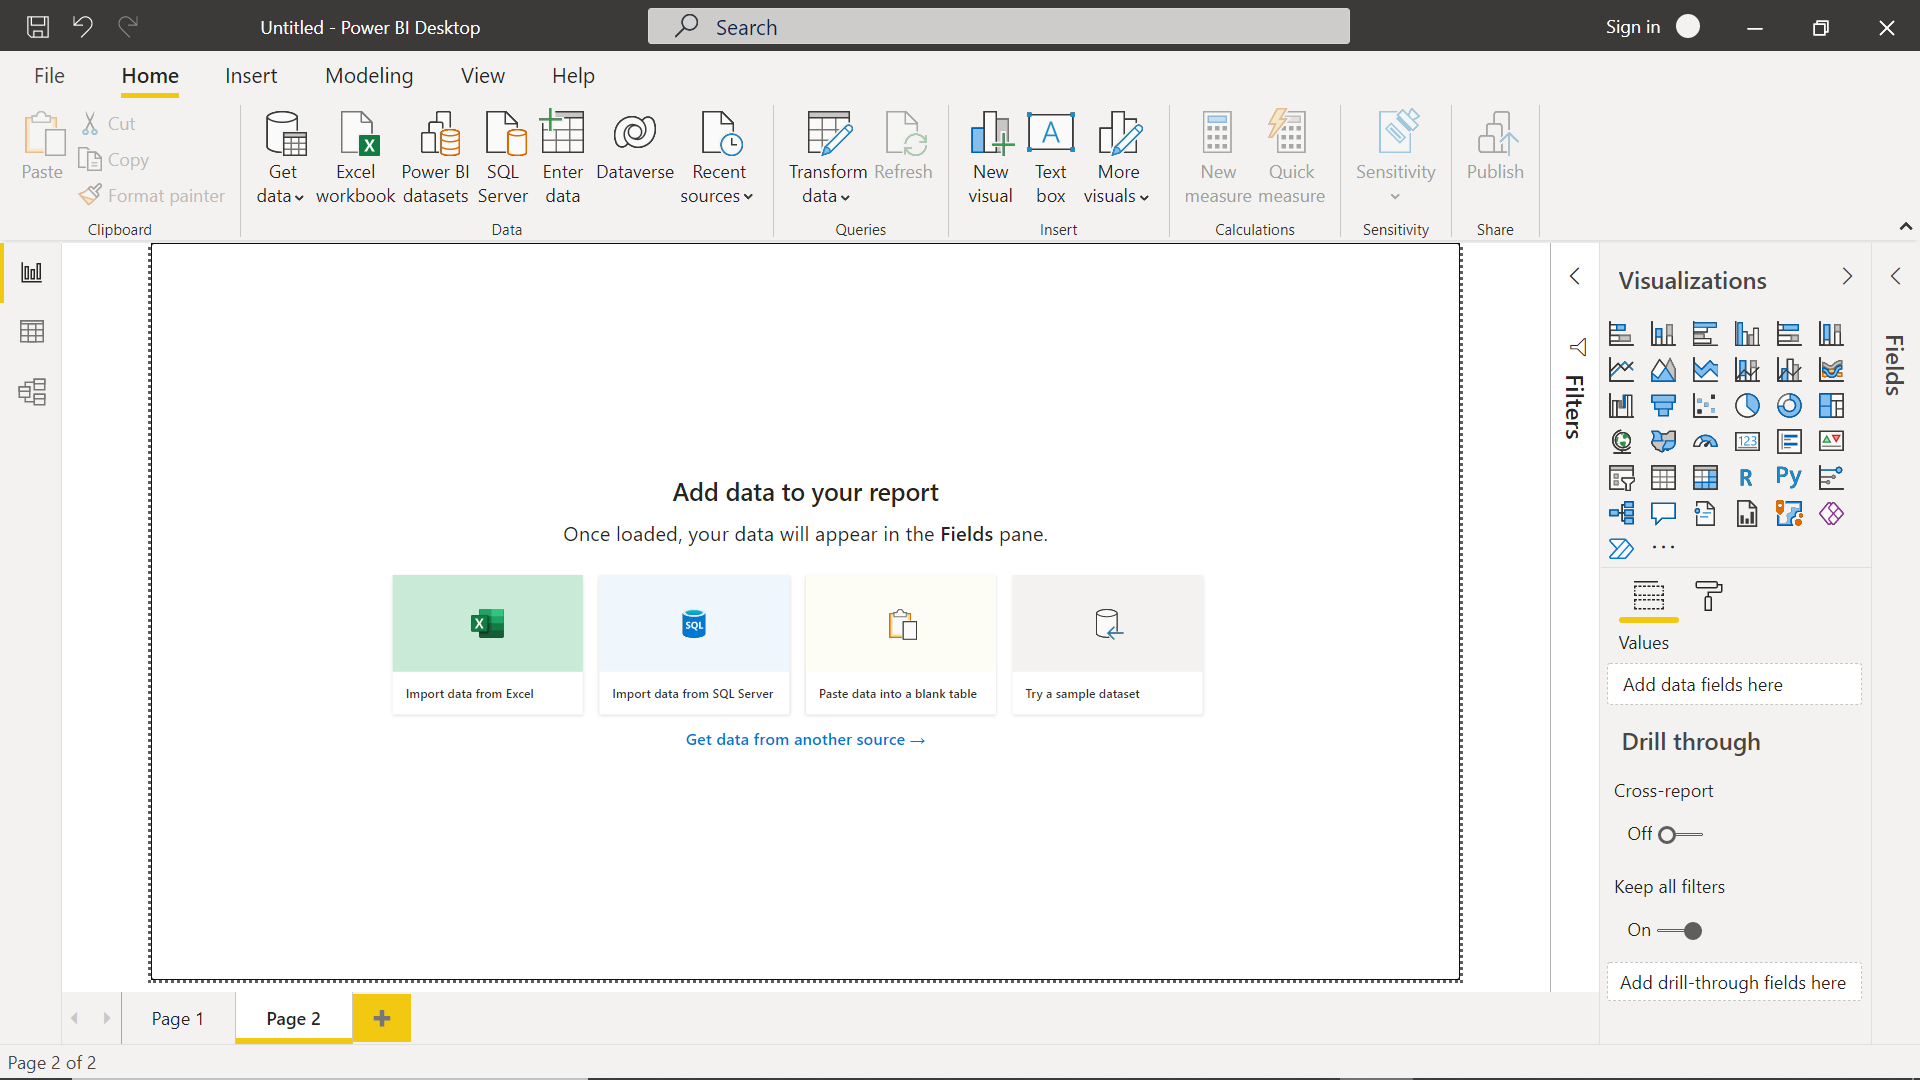The height and width of the screenshot is (1080, 1920).
Task: Click the Add data fields input
Action: click(1735, 683)
